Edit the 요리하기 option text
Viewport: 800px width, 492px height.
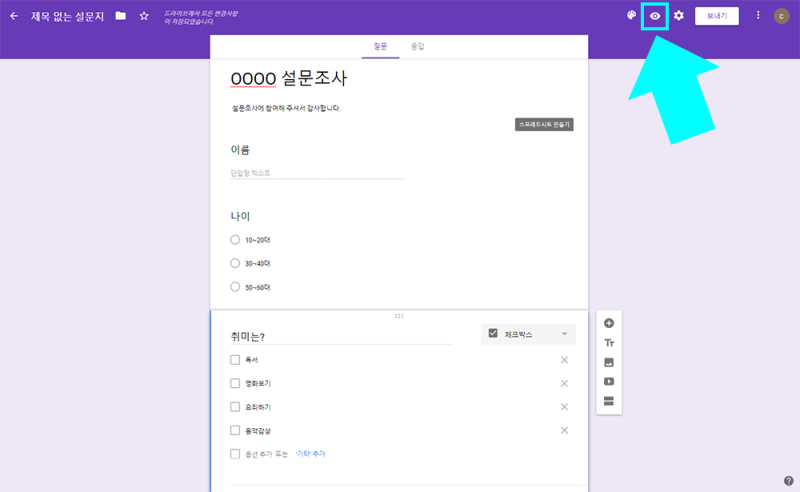pos(258,407)
